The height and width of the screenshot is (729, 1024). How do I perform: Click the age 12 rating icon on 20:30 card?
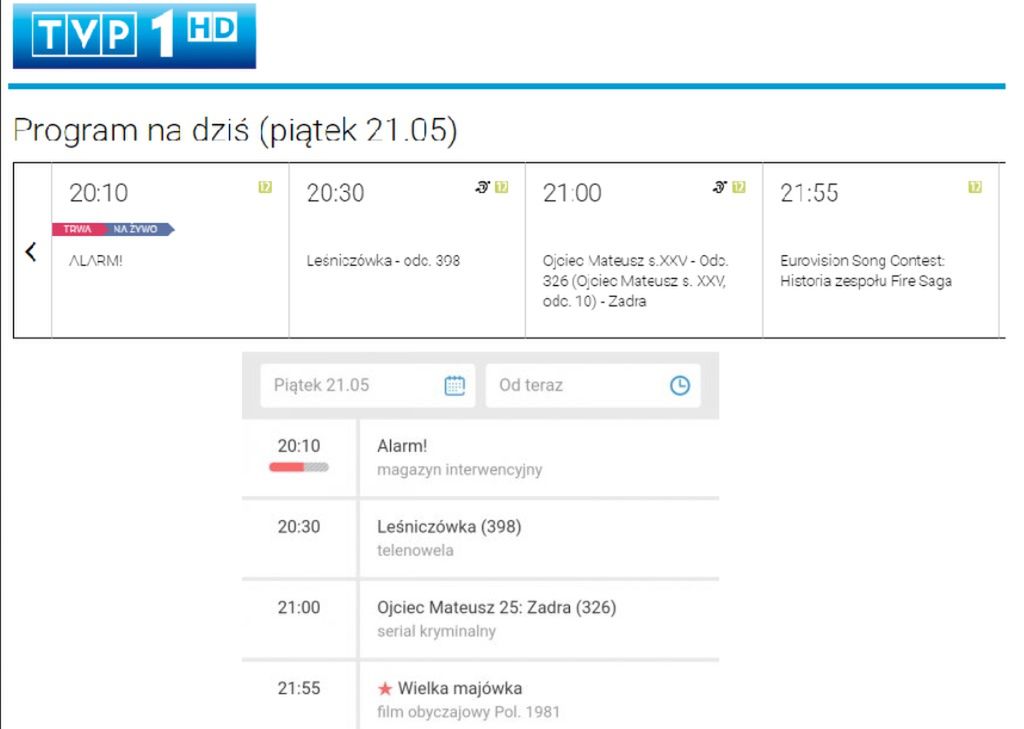point(502,187)
